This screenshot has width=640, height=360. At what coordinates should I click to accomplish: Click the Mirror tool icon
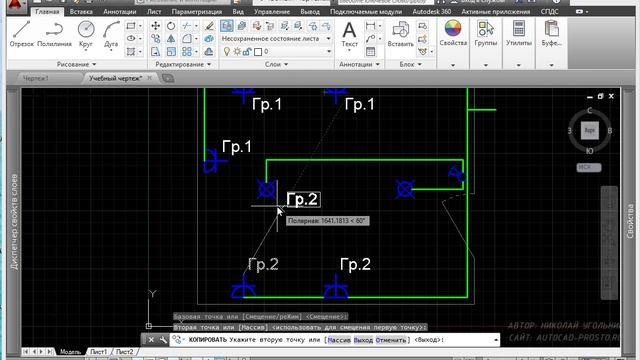coord(171,39)
